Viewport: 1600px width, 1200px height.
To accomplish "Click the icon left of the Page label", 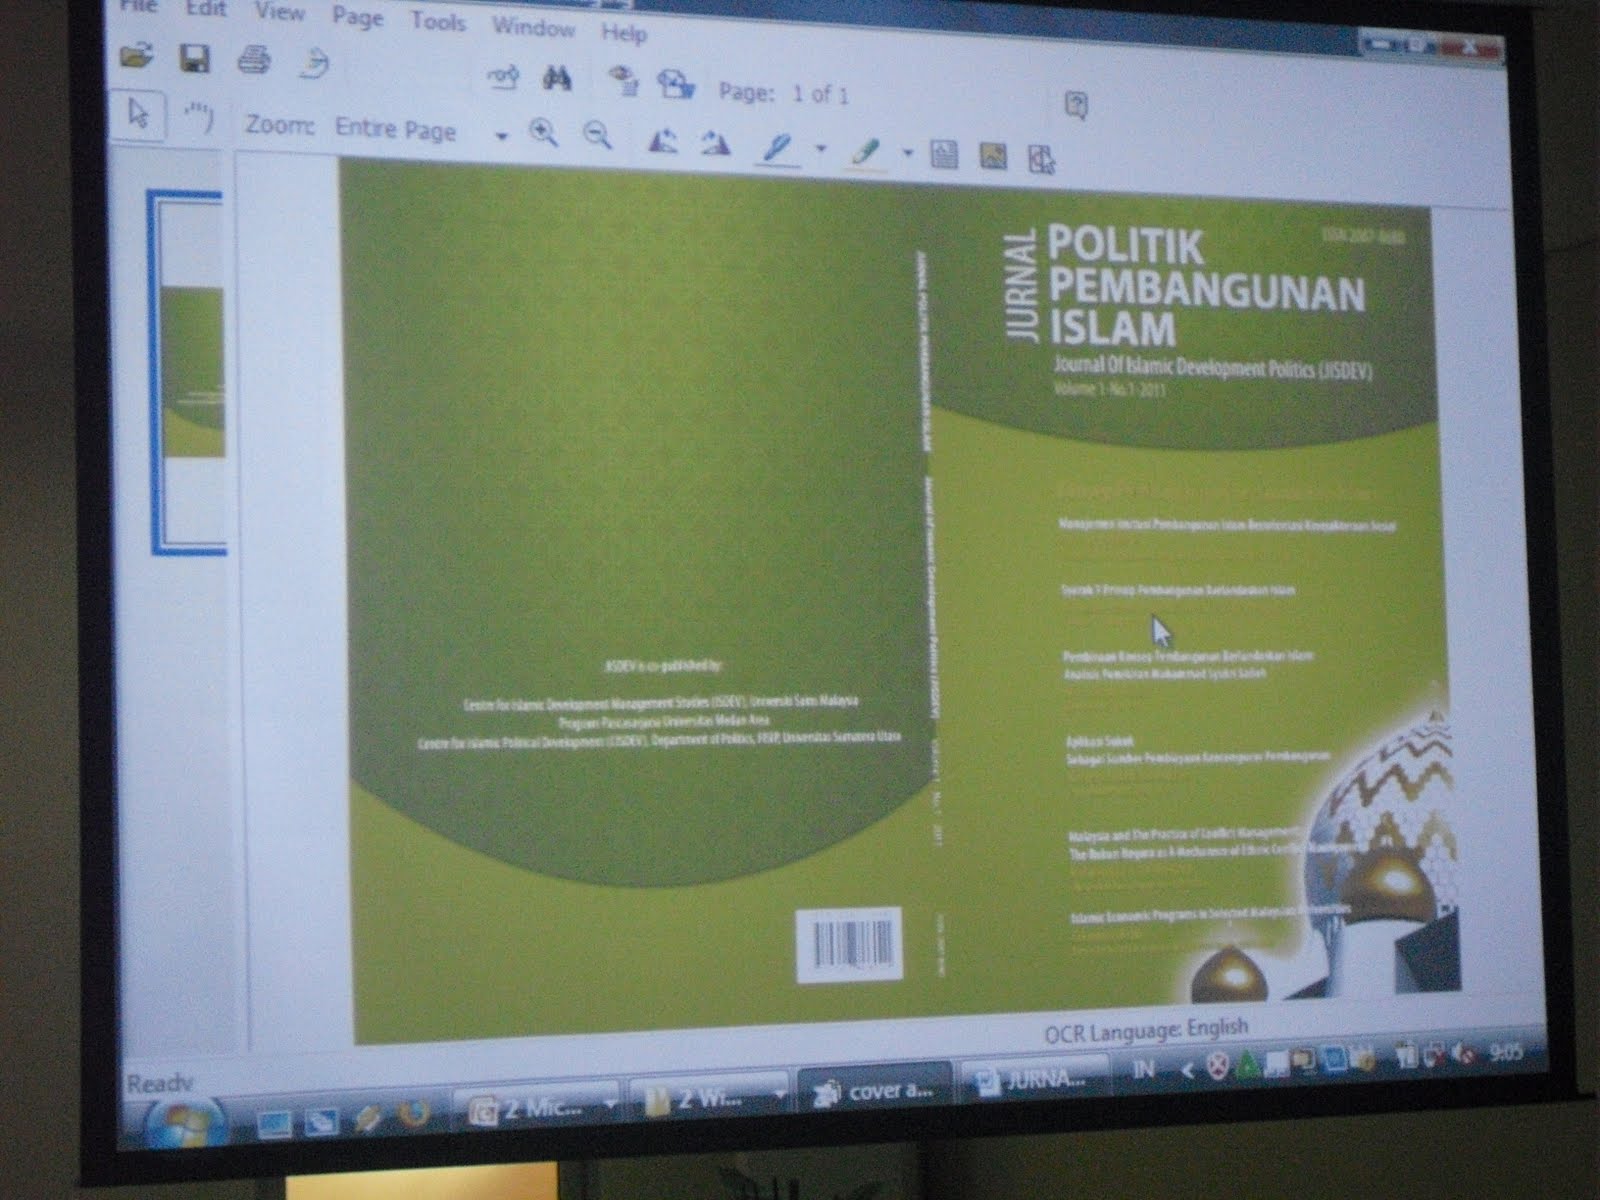I will 676,86.
